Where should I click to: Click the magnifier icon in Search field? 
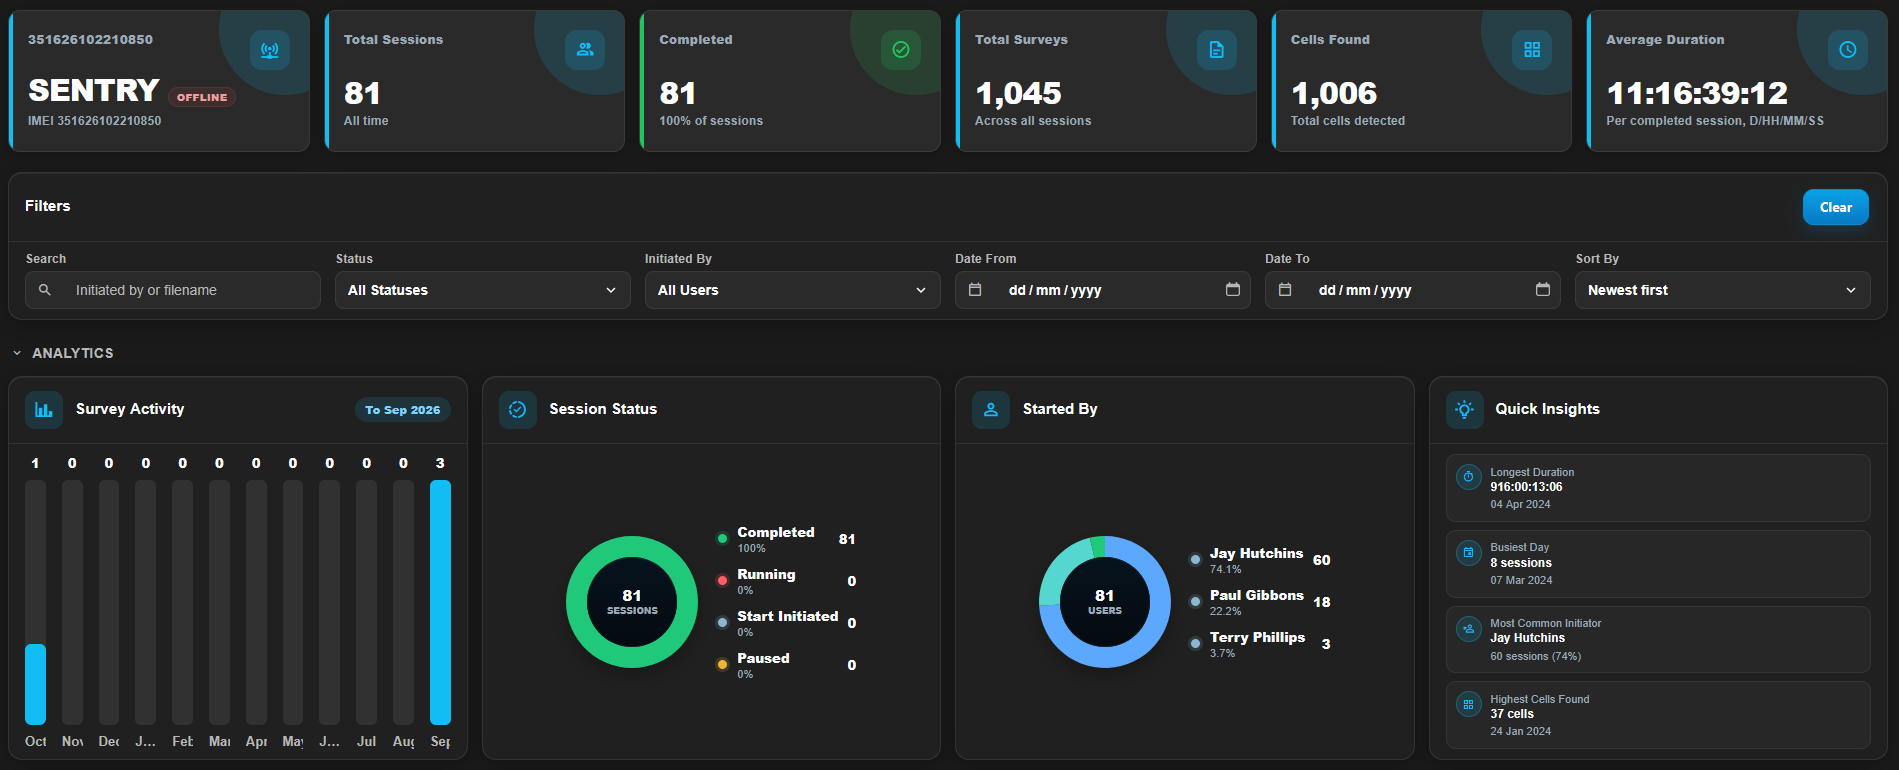pyautogui.click(x=45, y=290)
